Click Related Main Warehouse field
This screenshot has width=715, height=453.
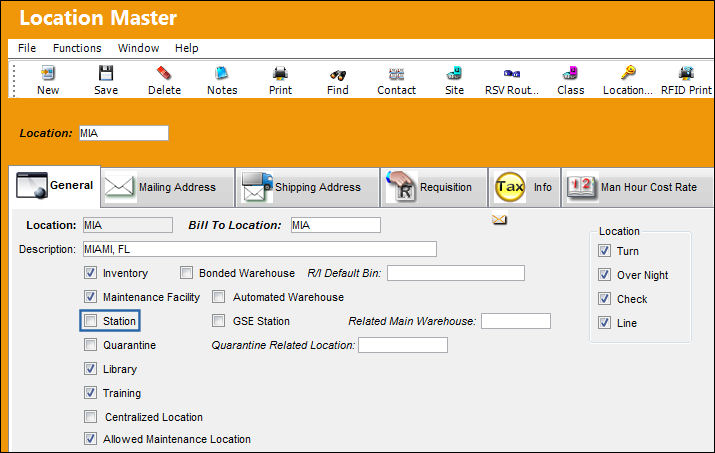point(516,321)
